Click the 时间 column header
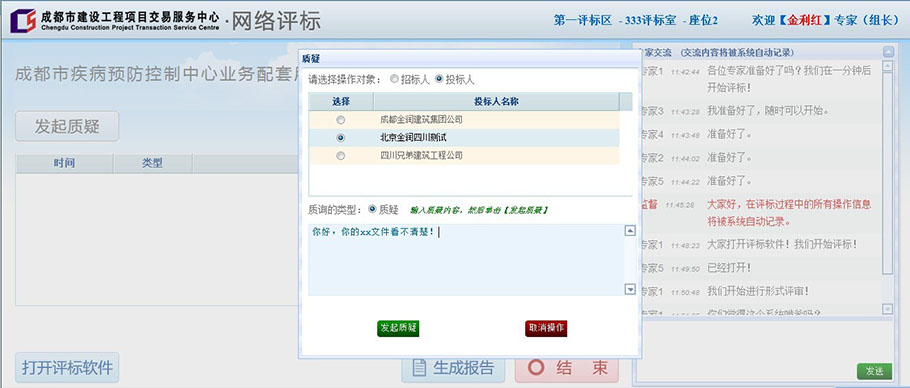Viewport: 910px width, 388px height. coord(64,164)
